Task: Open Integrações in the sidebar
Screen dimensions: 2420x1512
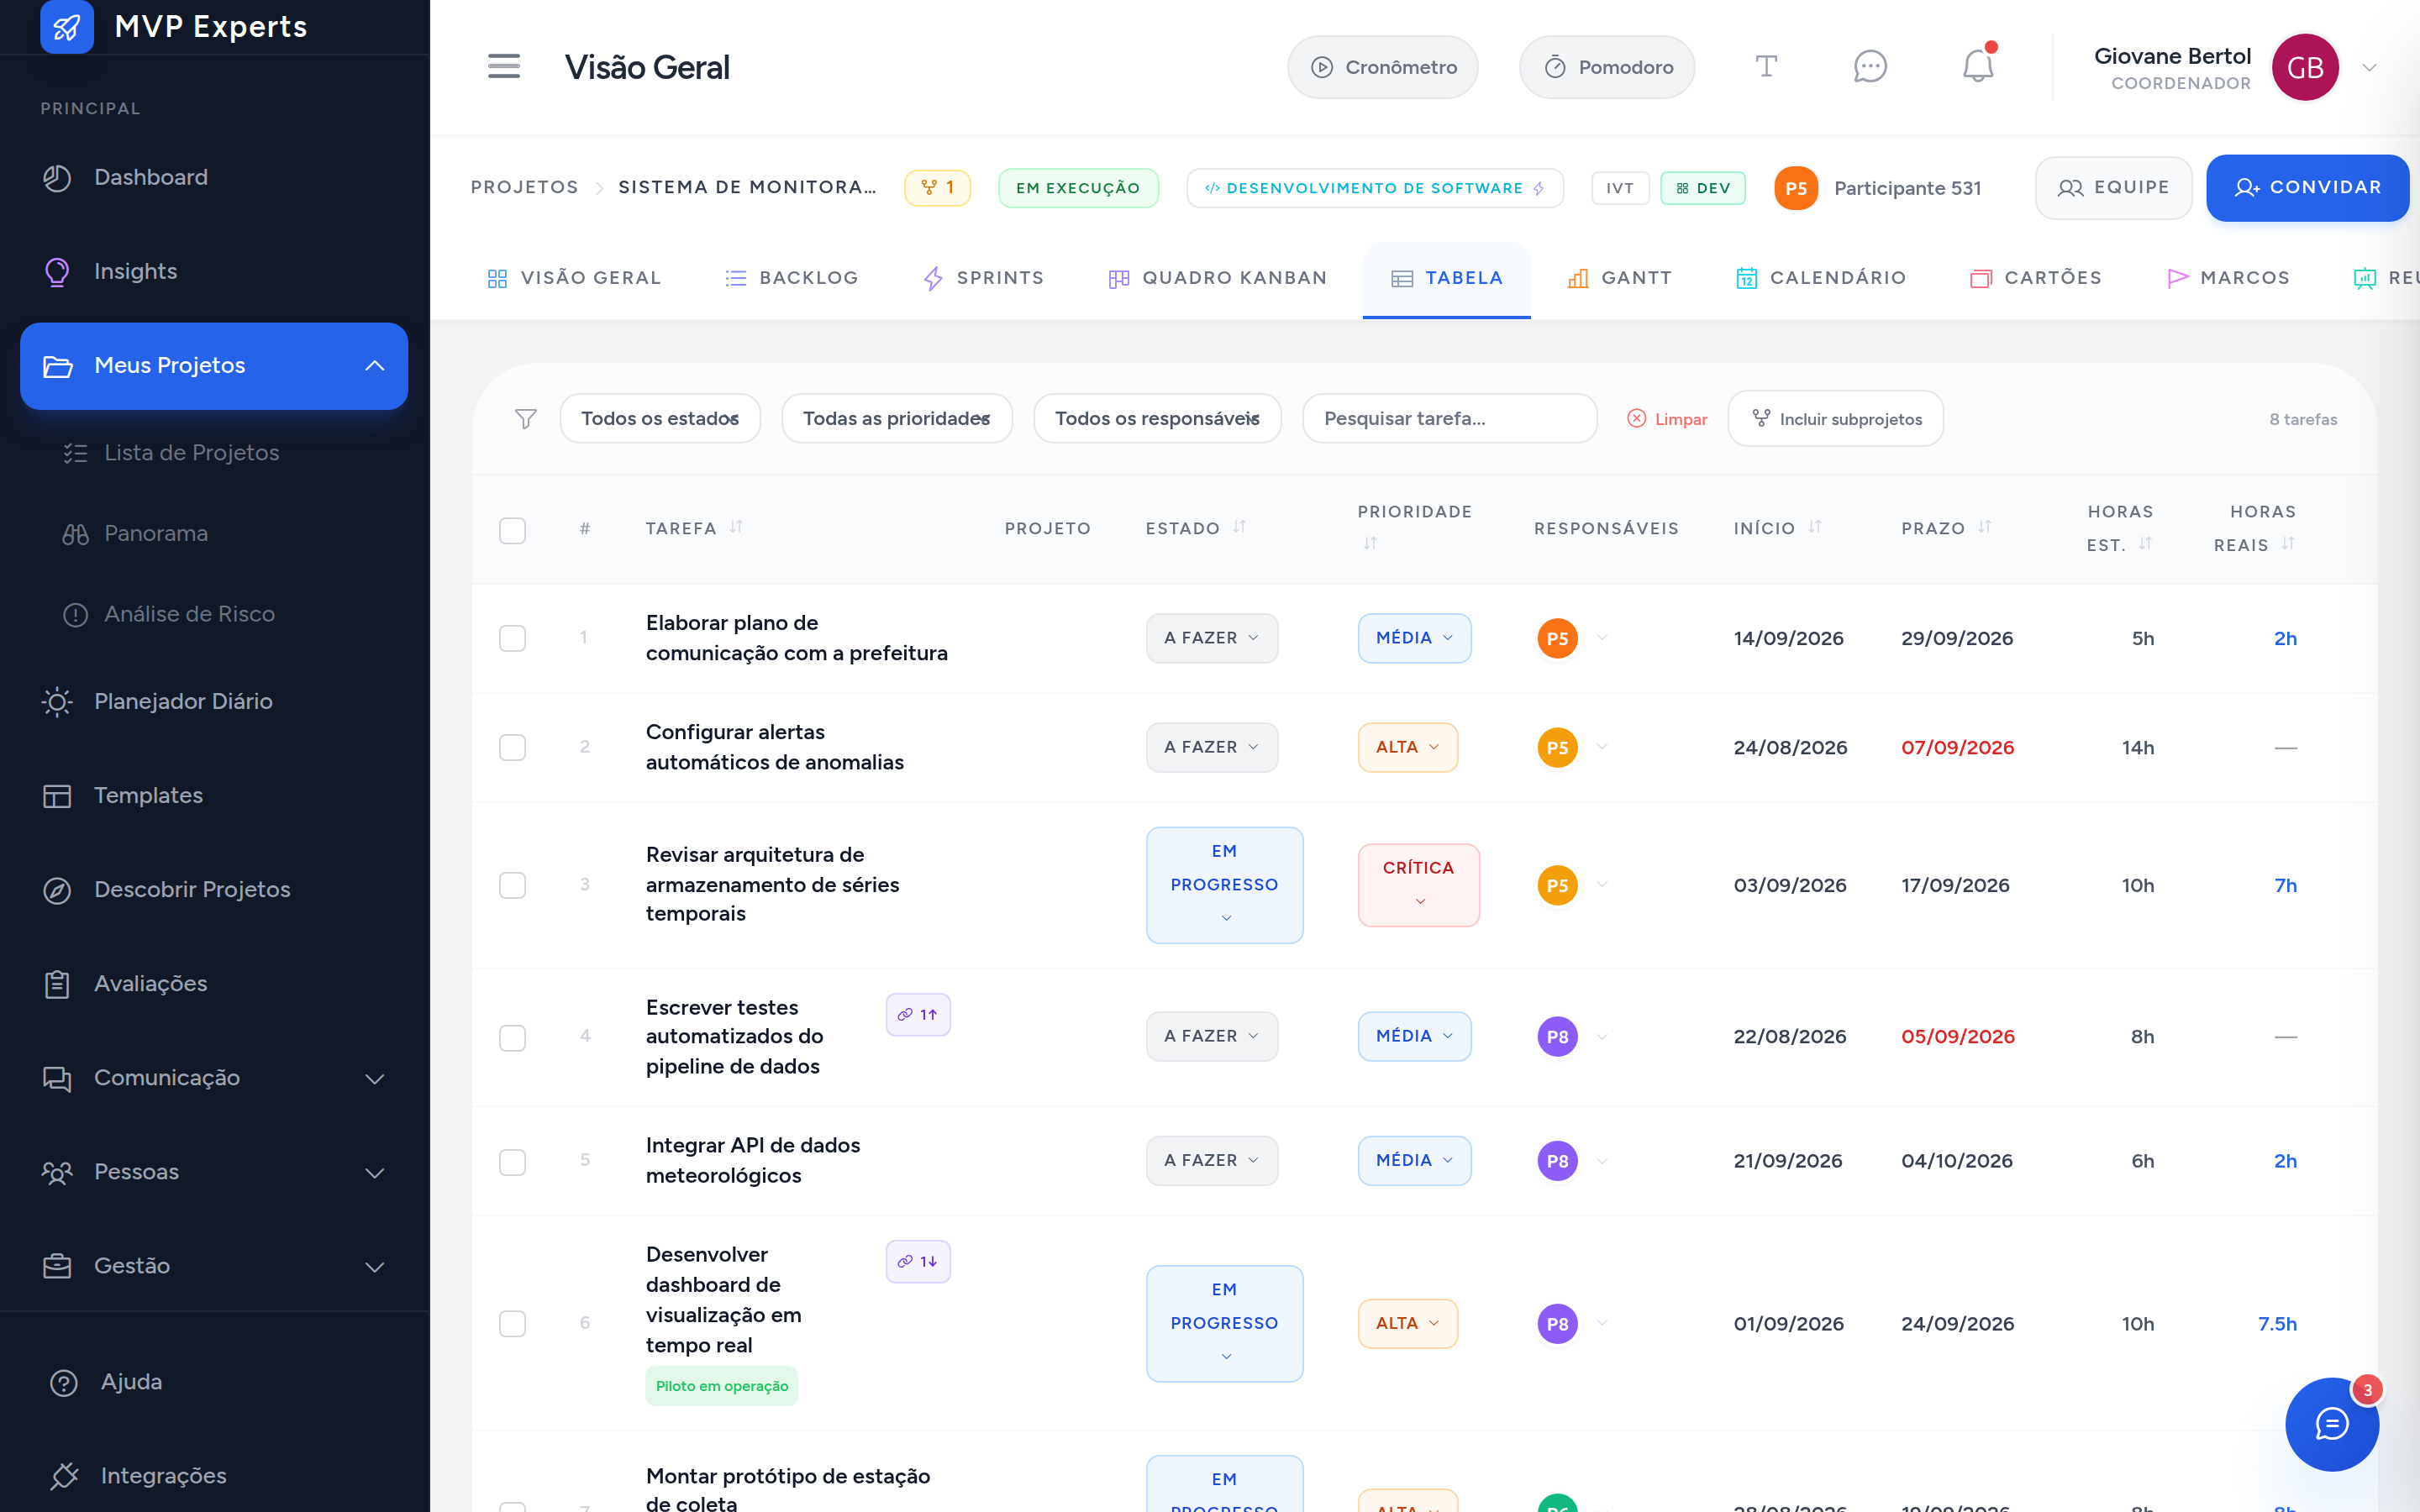Action: pos(214,1476)
